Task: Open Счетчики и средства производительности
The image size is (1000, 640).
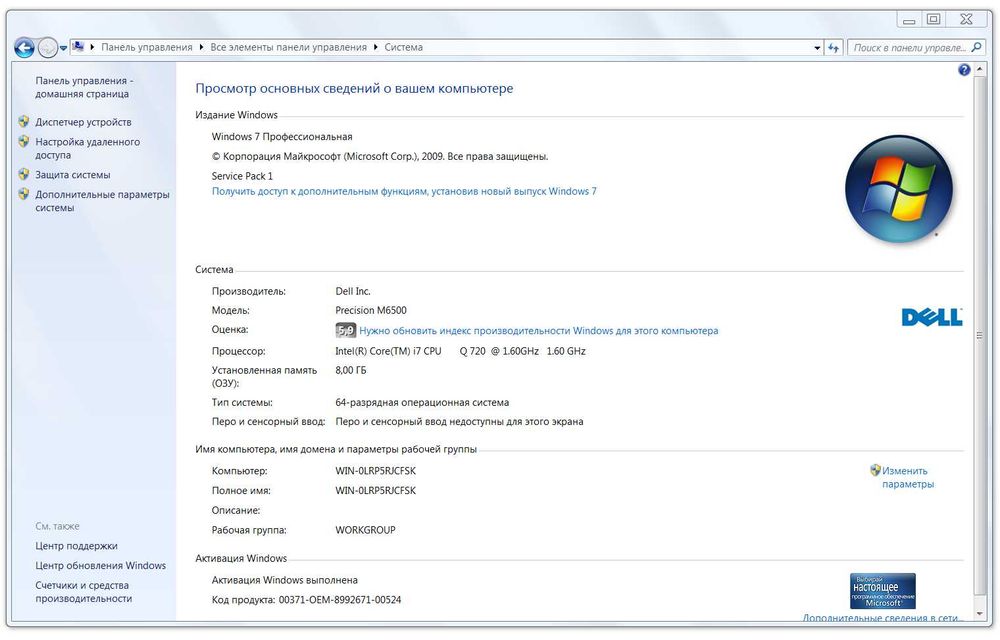Action: click(x=84, y=592)
